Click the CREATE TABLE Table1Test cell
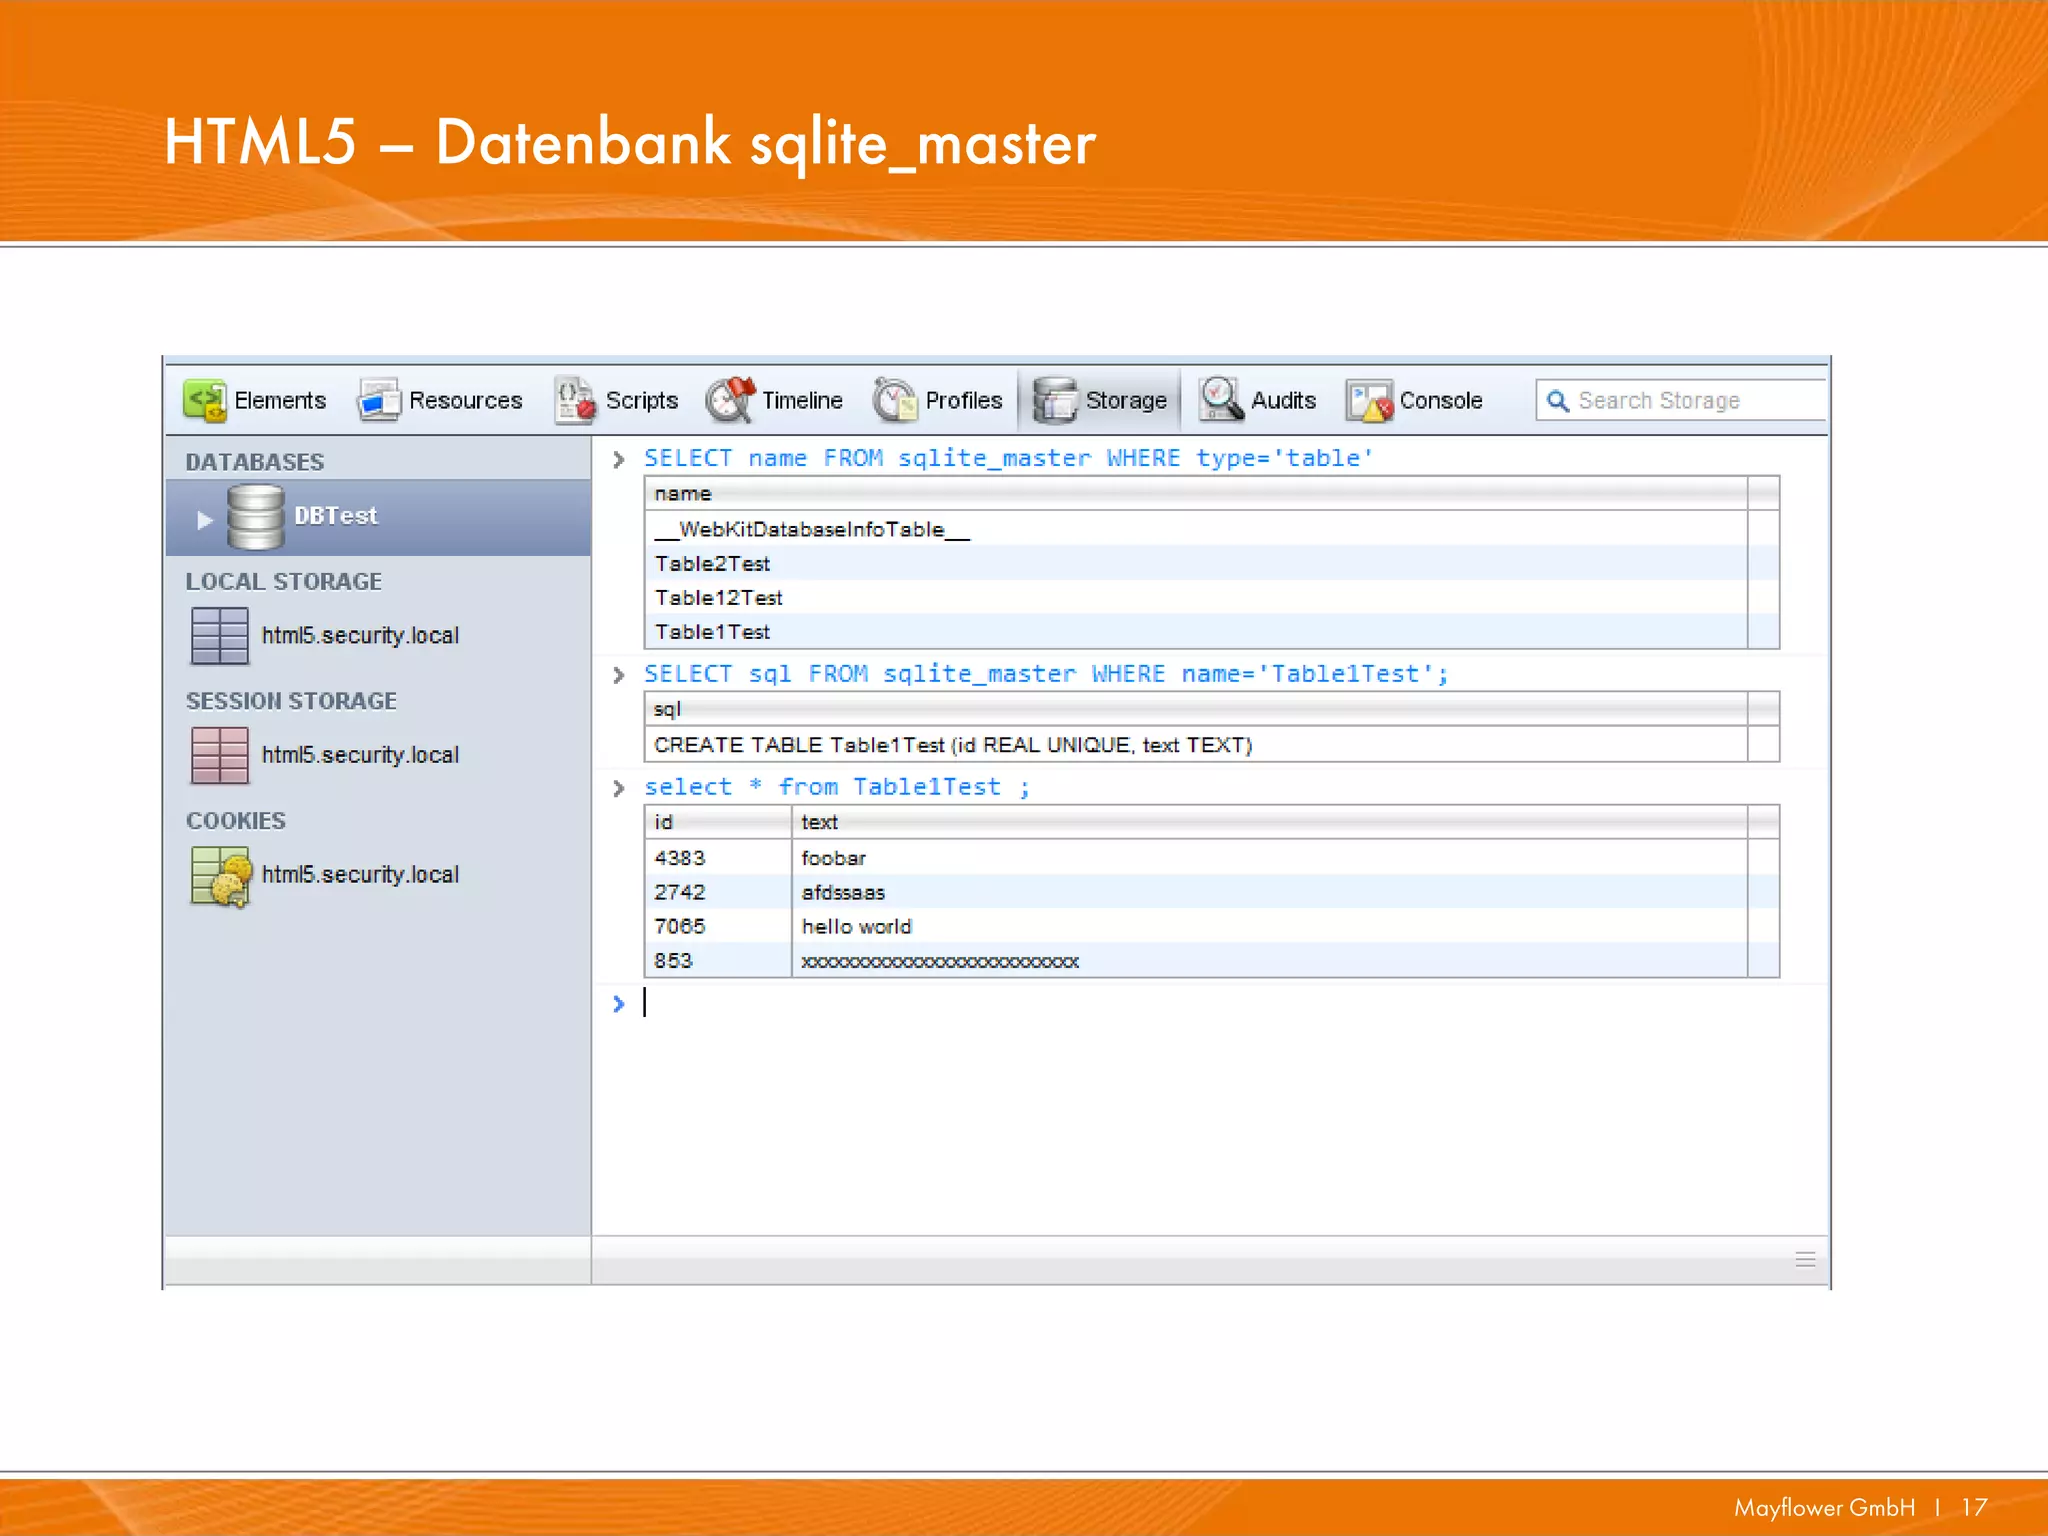 click(1196, 745)
